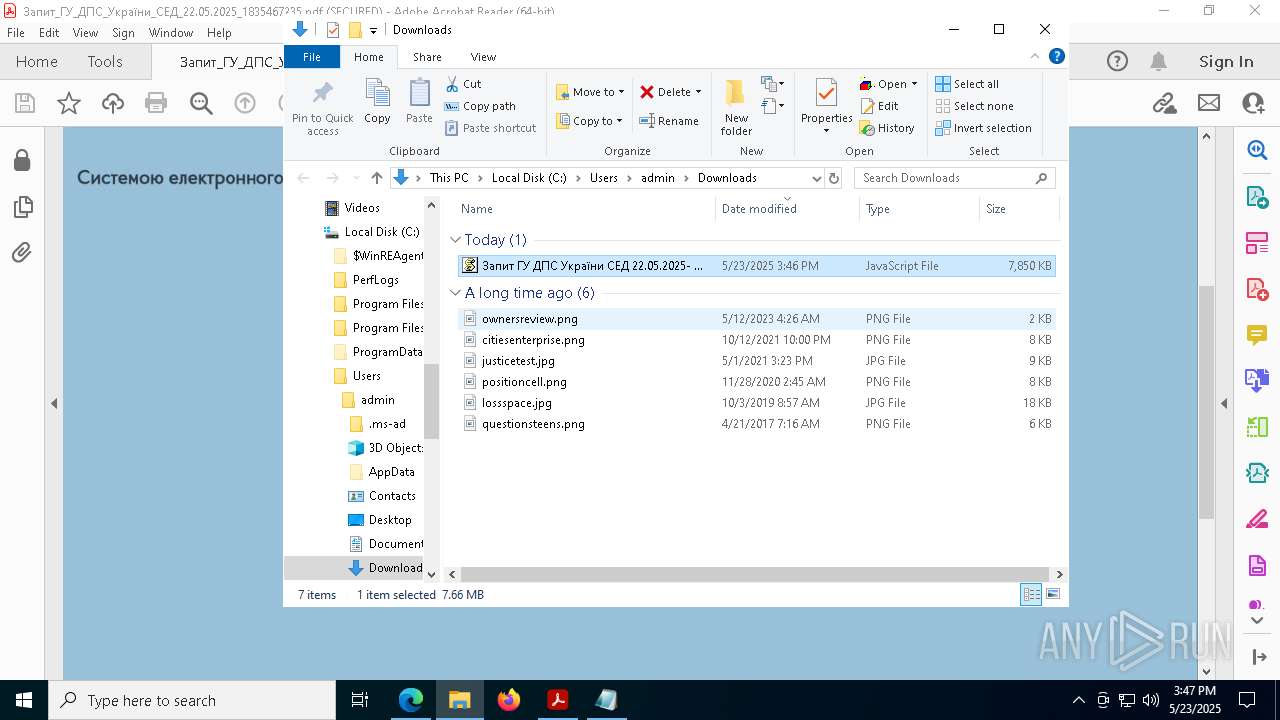This screenshot has height=720, width=1280.
Task: Open Edit menu in Acrobat Reader
Action: (x=49, y=33)
